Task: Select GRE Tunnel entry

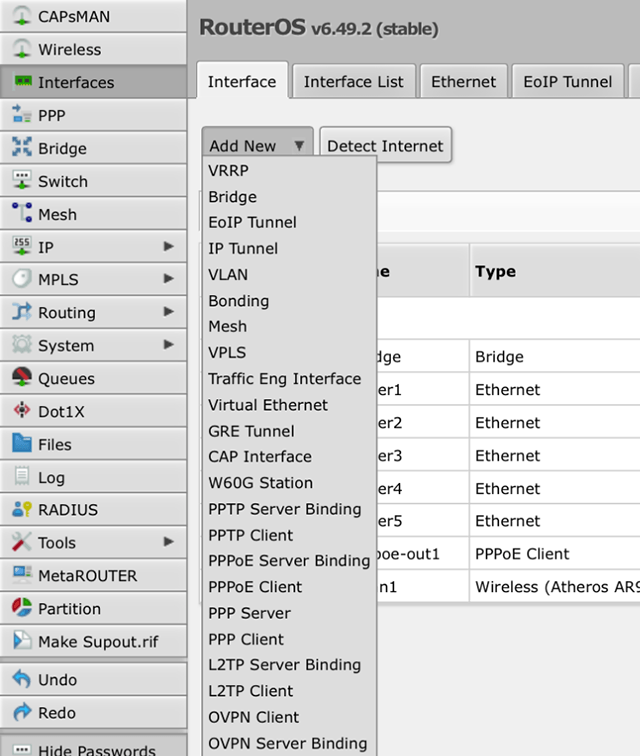Action: coord(289,431)
